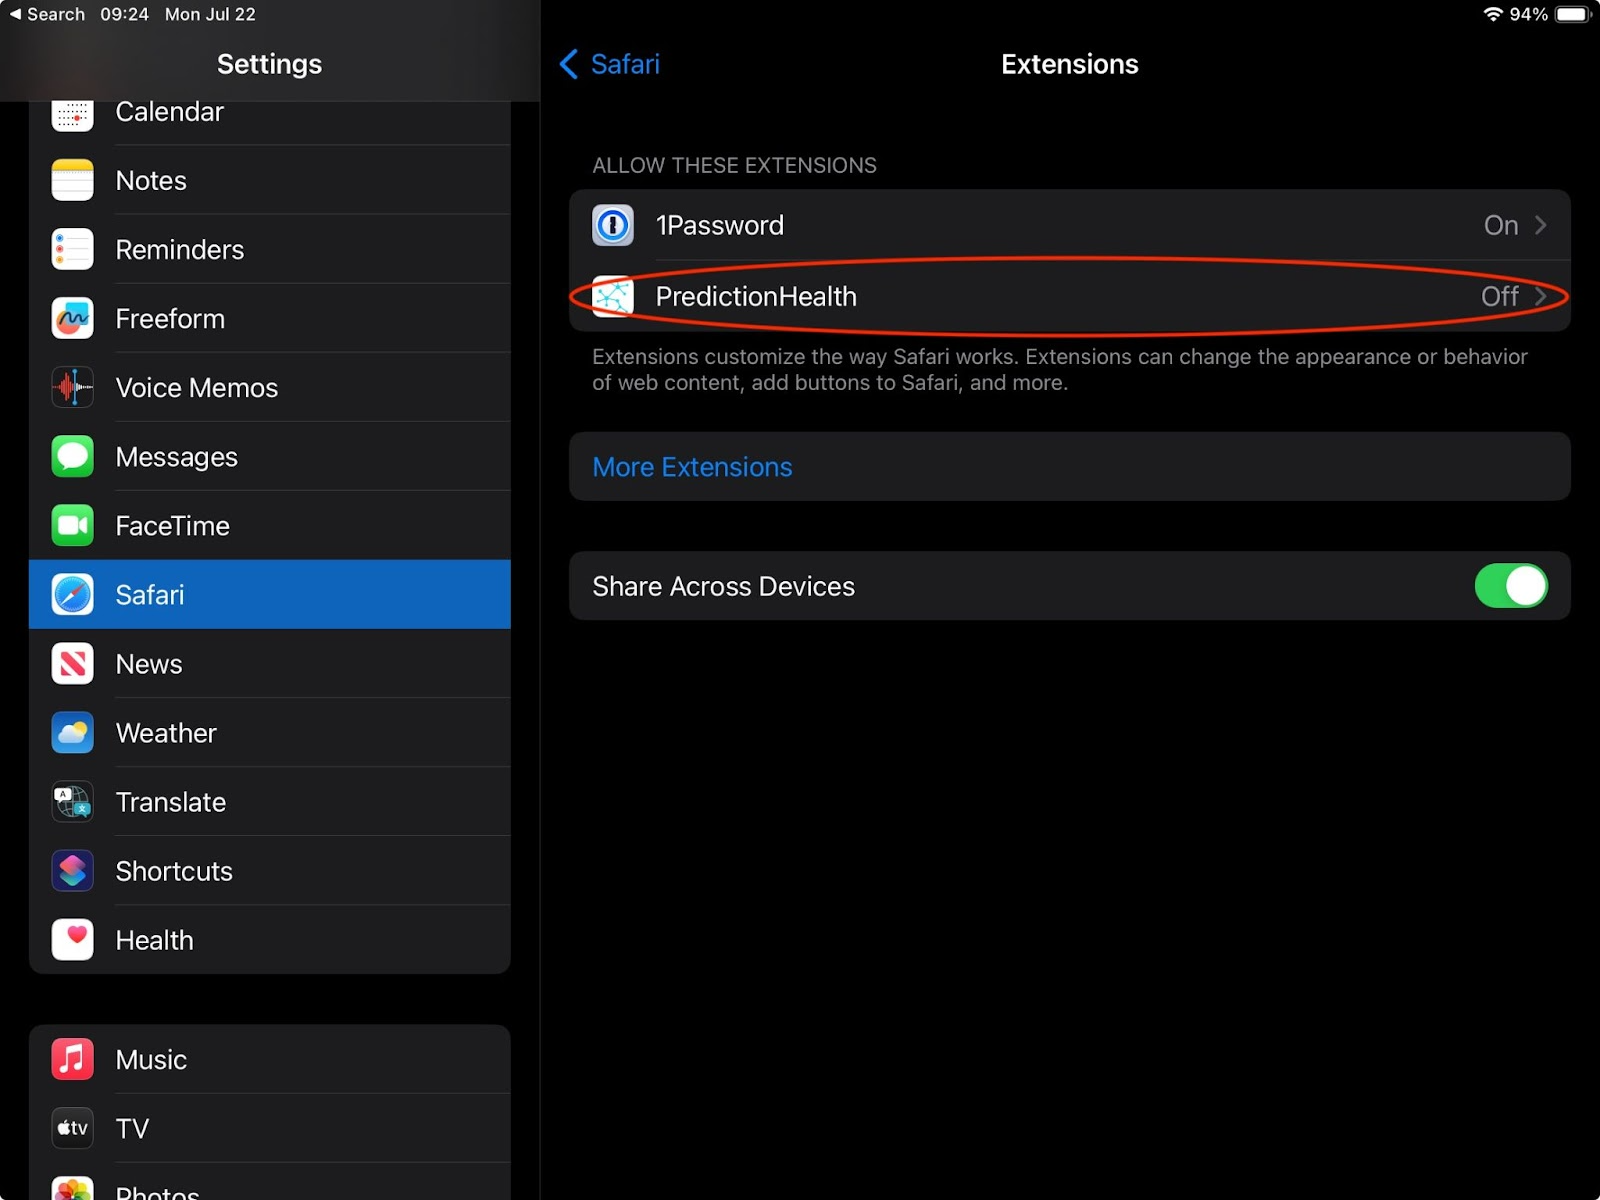Open Freeform settings
The height and width of the screenshot is (1200, 1600).
click(270, 318)
